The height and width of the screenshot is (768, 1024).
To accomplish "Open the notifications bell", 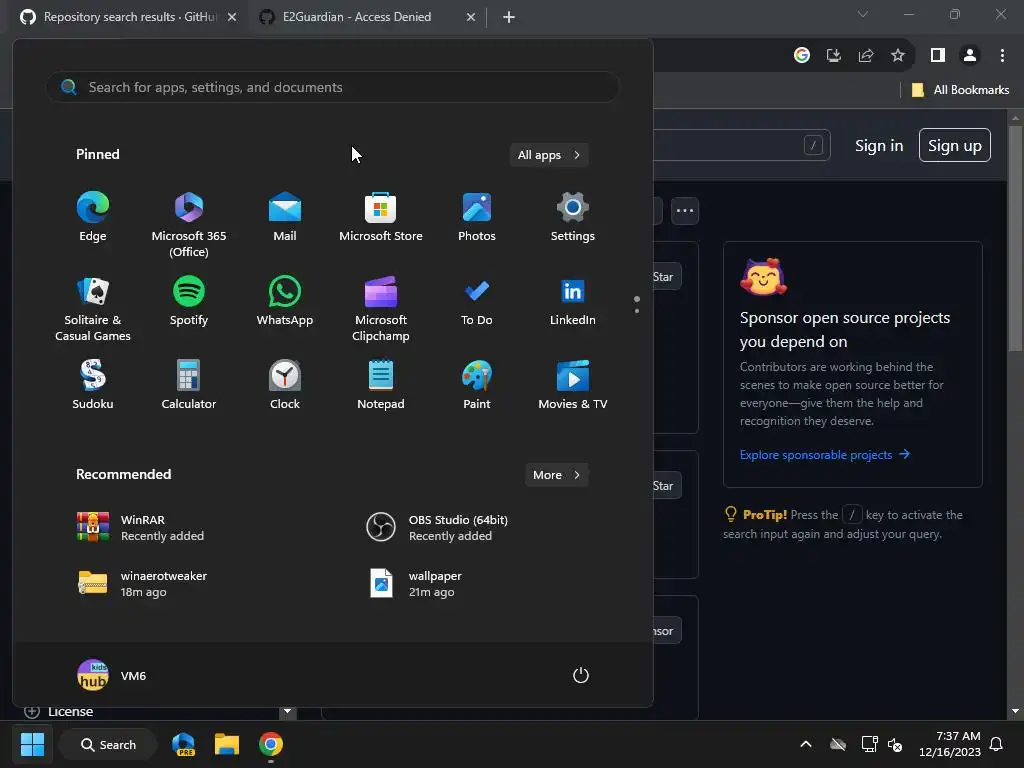I will [x=996, y=744].
